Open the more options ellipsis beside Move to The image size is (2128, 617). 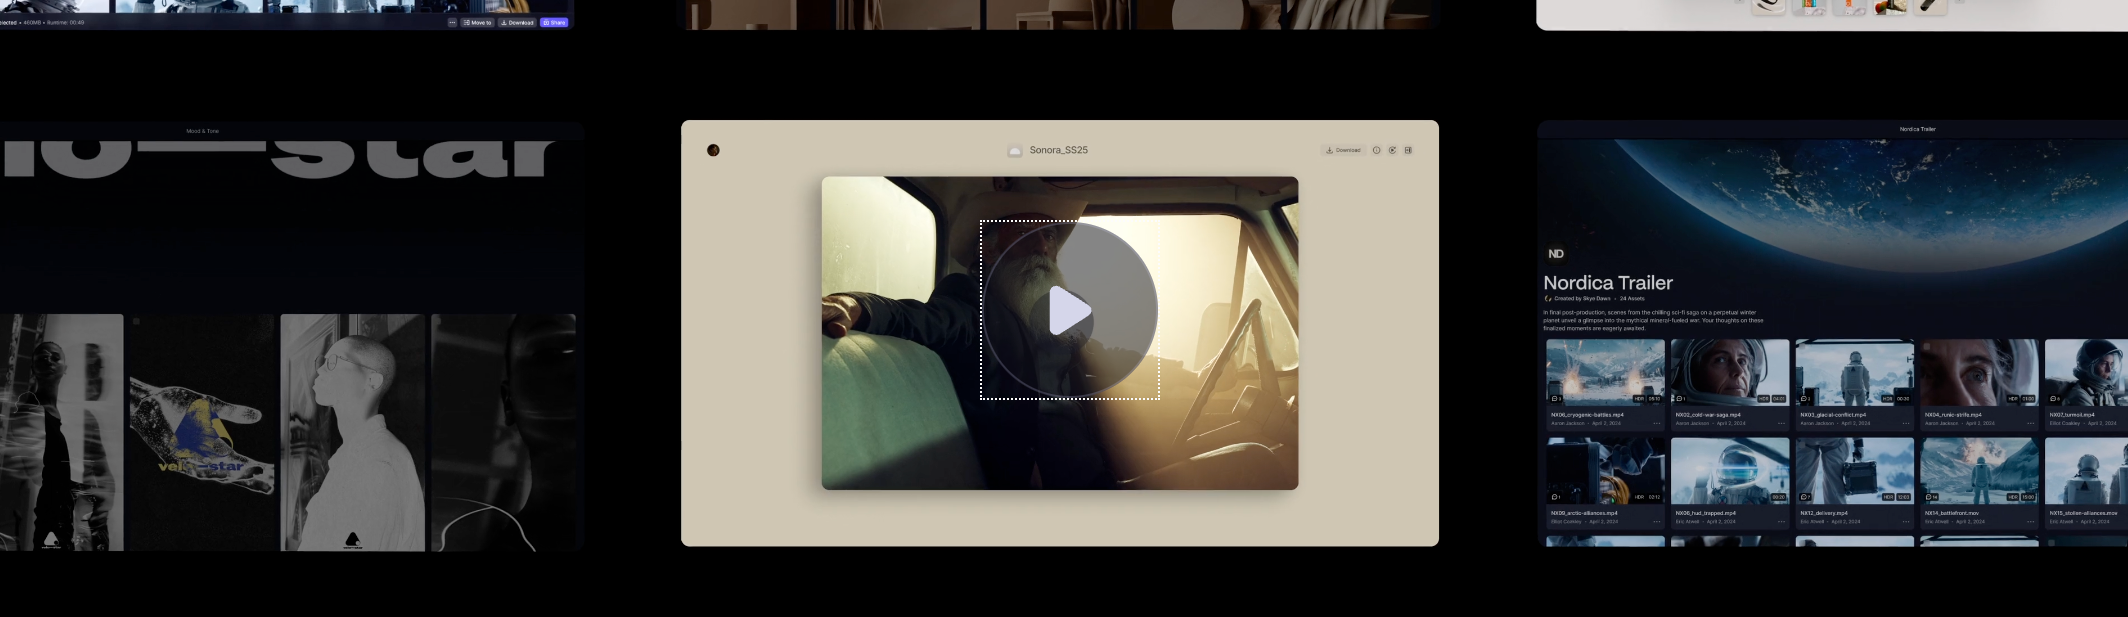(452, 22)
